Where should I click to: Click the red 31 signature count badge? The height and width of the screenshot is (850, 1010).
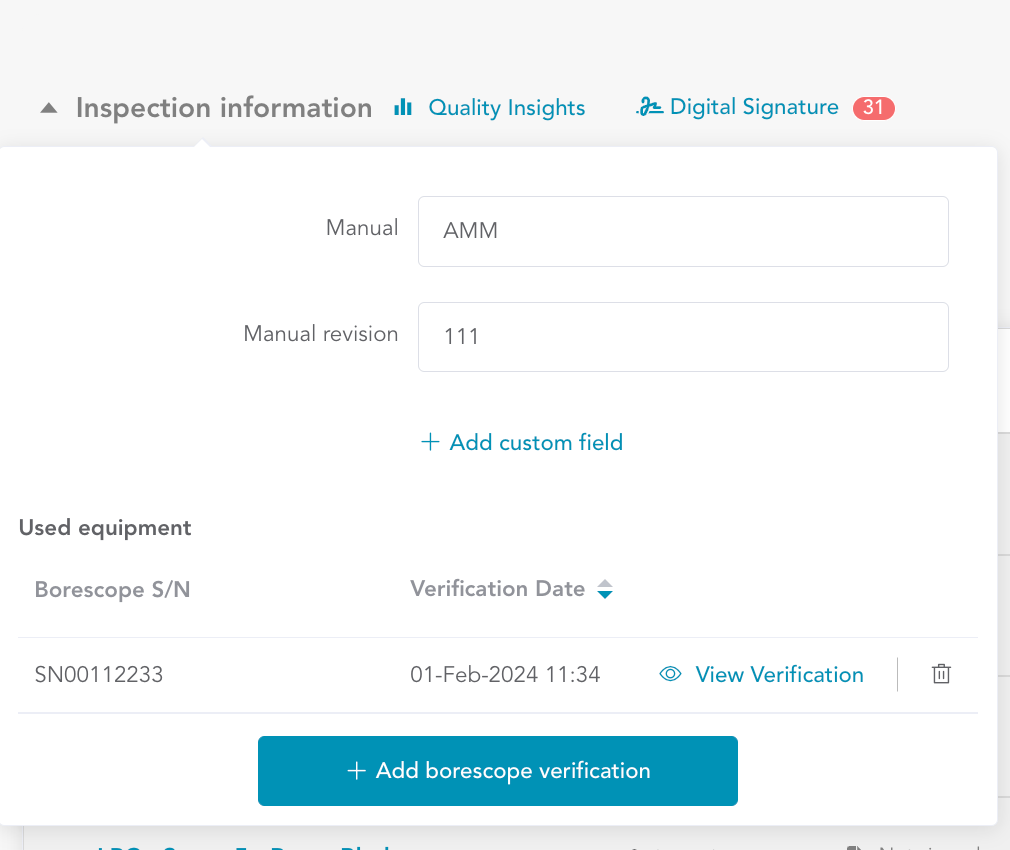[873, 108]
